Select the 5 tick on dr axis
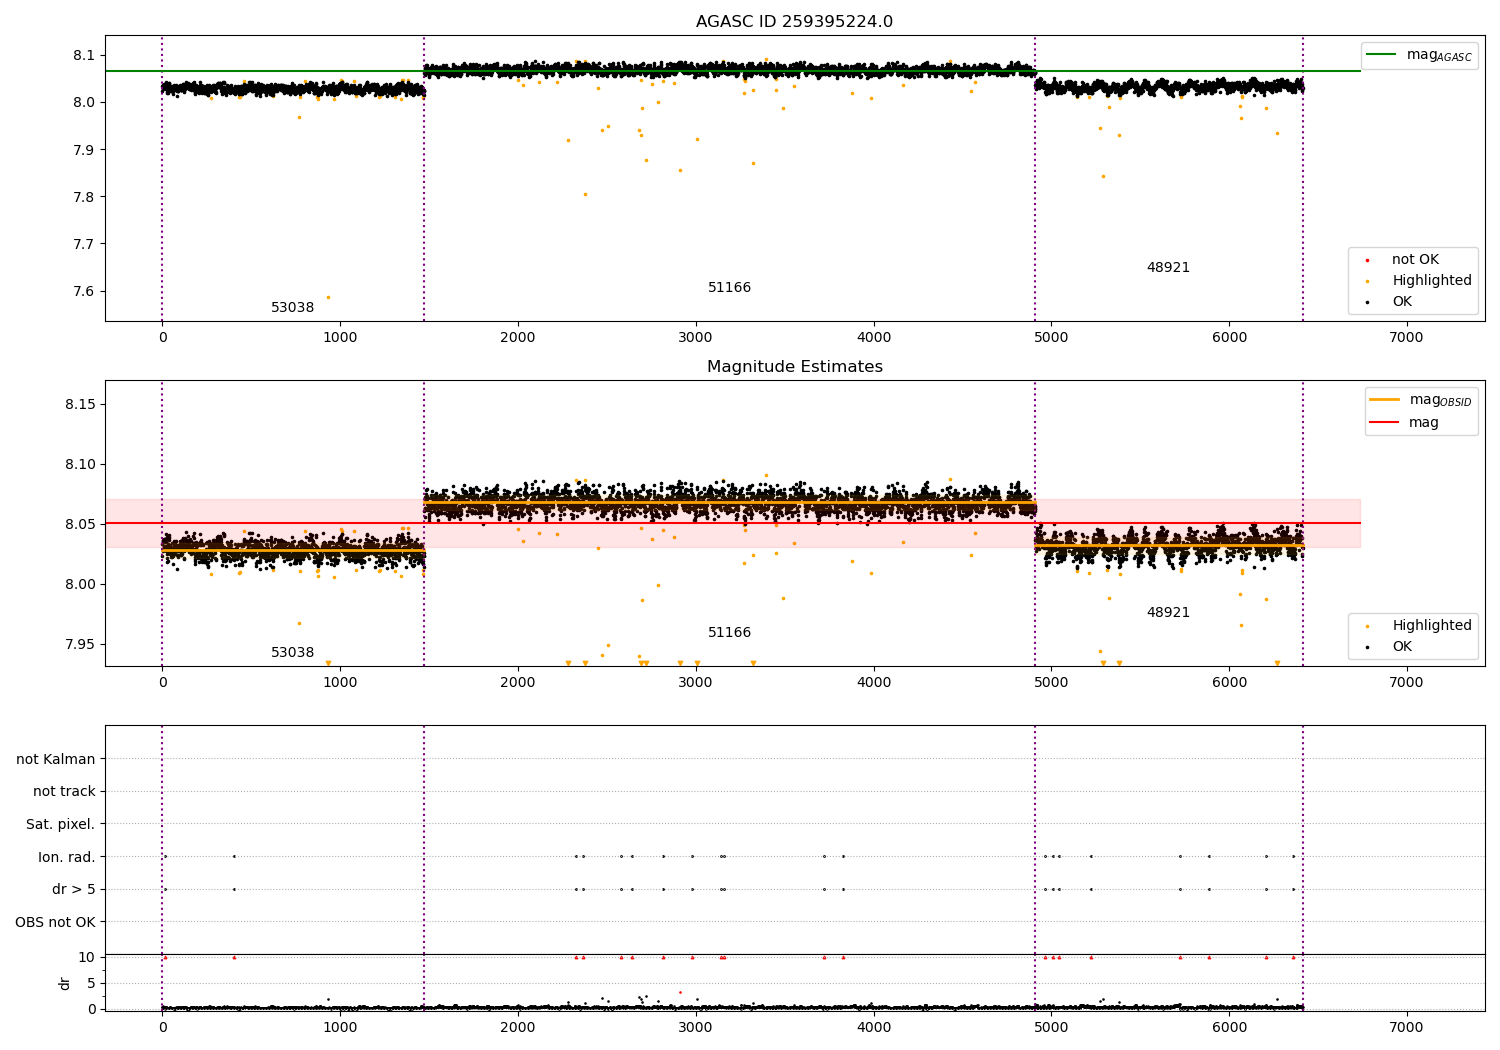Viewport: 1500px width, 1050px height. (91, 983)
